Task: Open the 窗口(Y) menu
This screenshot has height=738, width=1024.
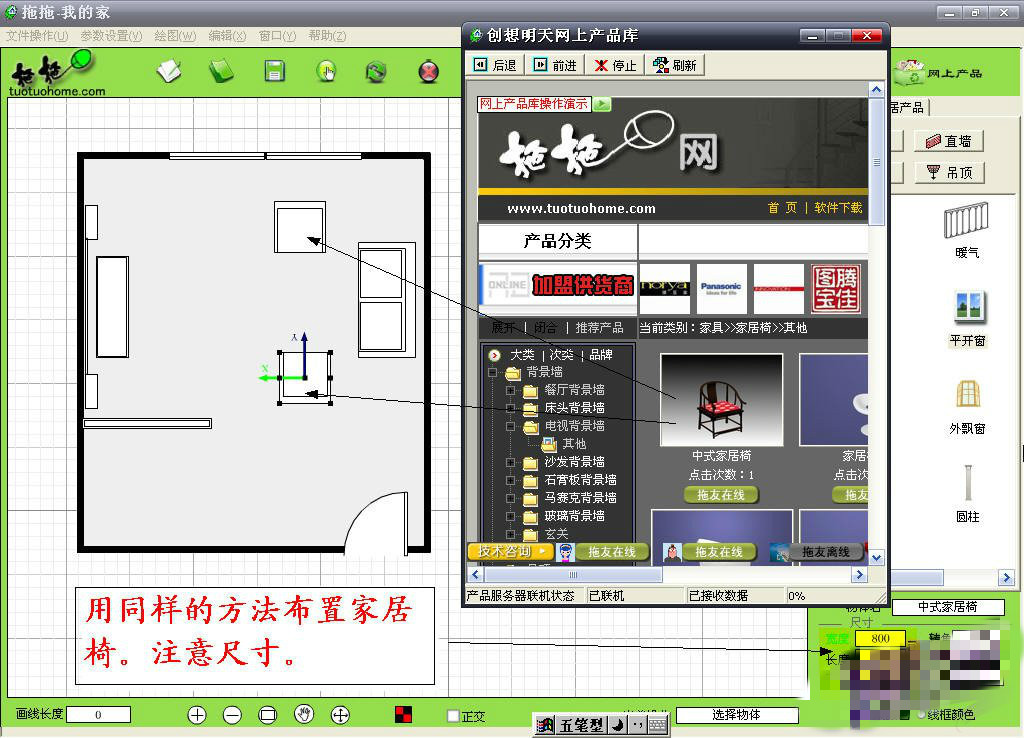Action: point(278,36)
